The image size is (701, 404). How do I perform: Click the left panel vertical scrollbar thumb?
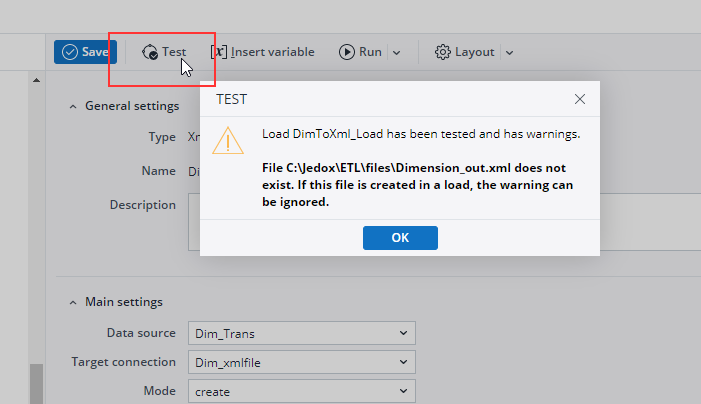tap(37, 383)
